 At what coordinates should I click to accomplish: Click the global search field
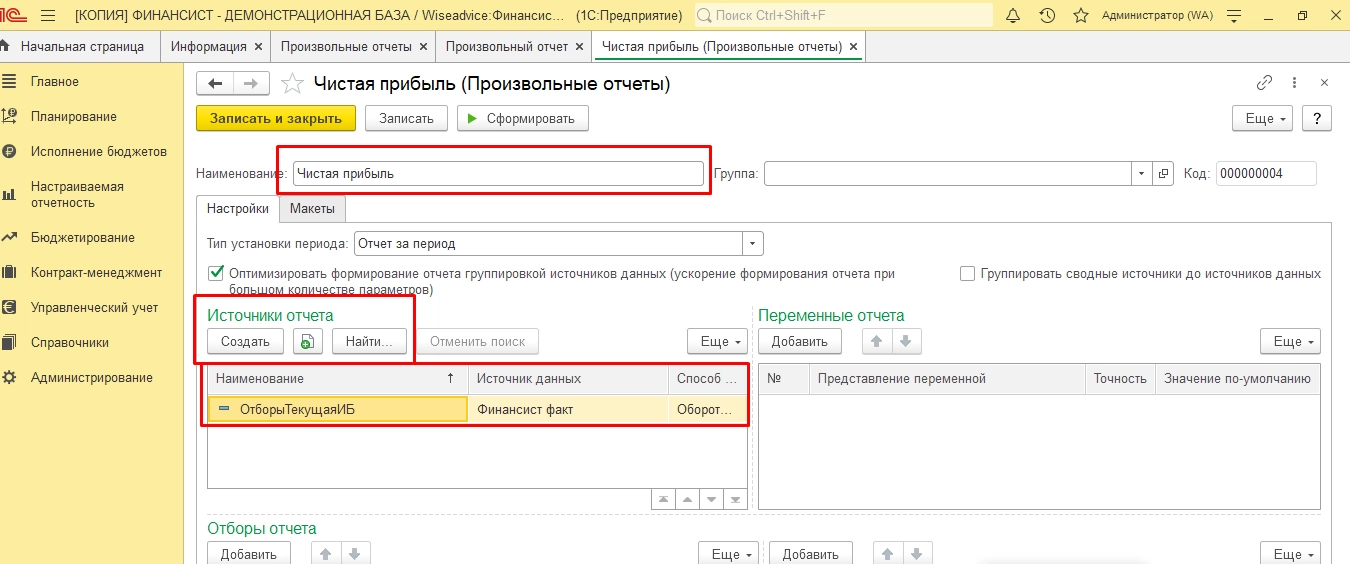(x=843, y=16)
